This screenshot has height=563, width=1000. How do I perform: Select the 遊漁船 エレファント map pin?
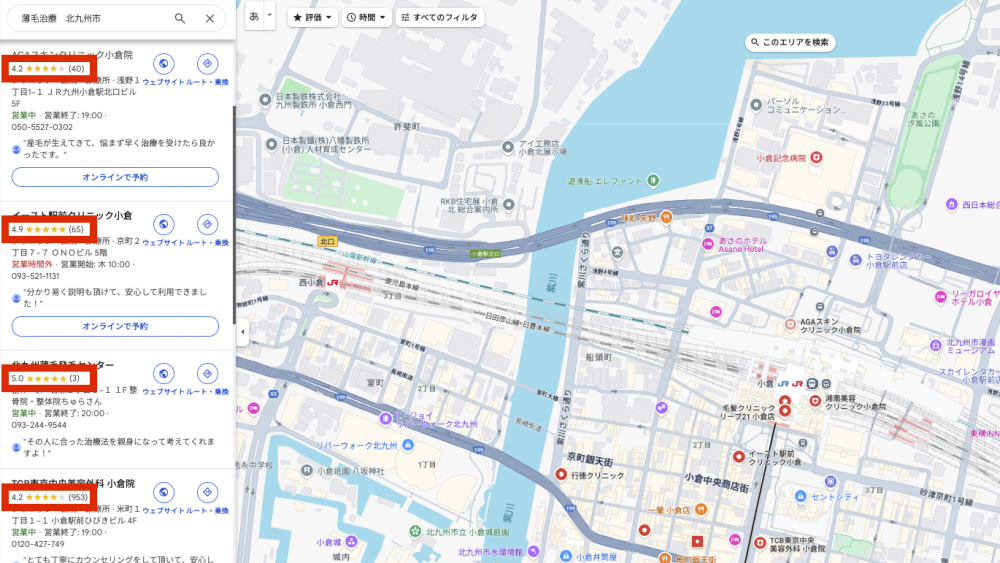pos(652,181)
